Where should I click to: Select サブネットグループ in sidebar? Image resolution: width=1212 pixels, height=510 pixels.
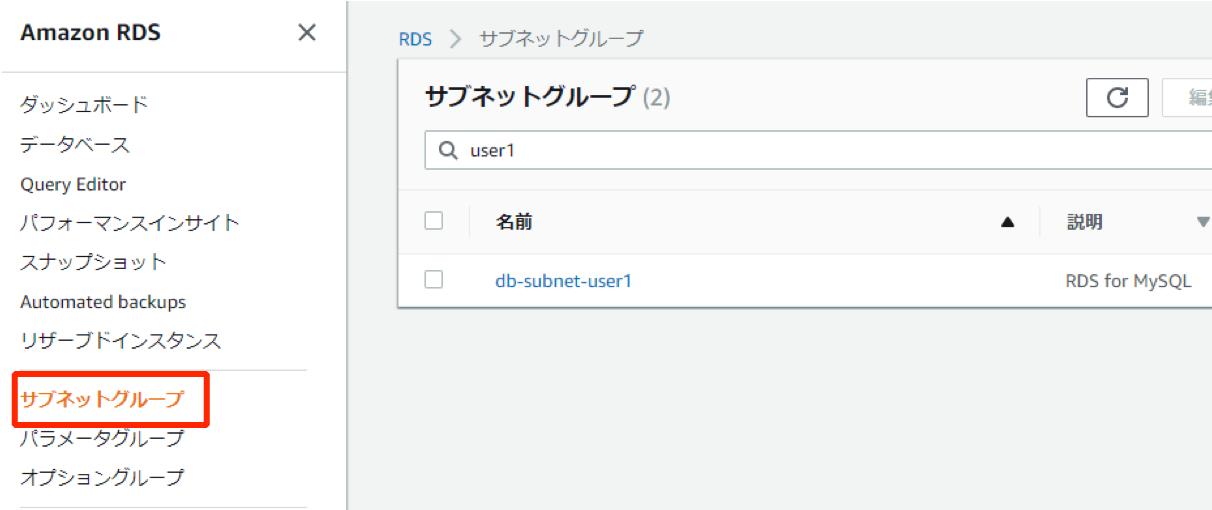(102, 399)
